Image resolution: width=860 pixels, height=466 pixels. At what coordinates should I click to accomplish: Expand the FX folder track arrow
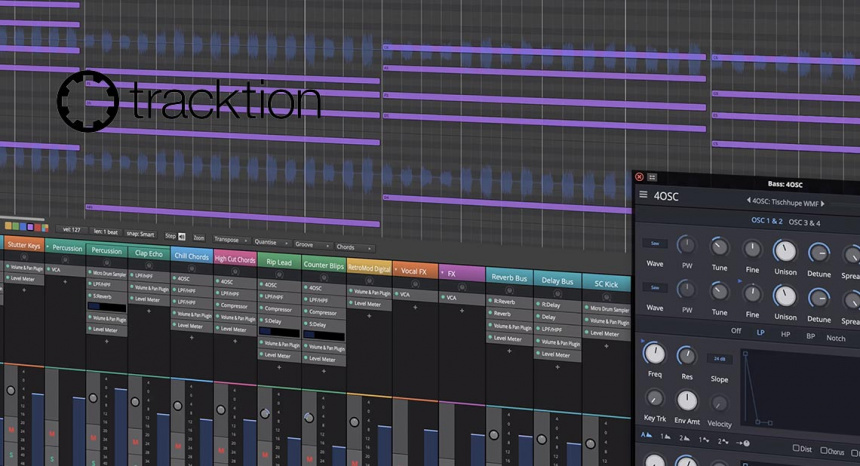click(x=443, y=272)
